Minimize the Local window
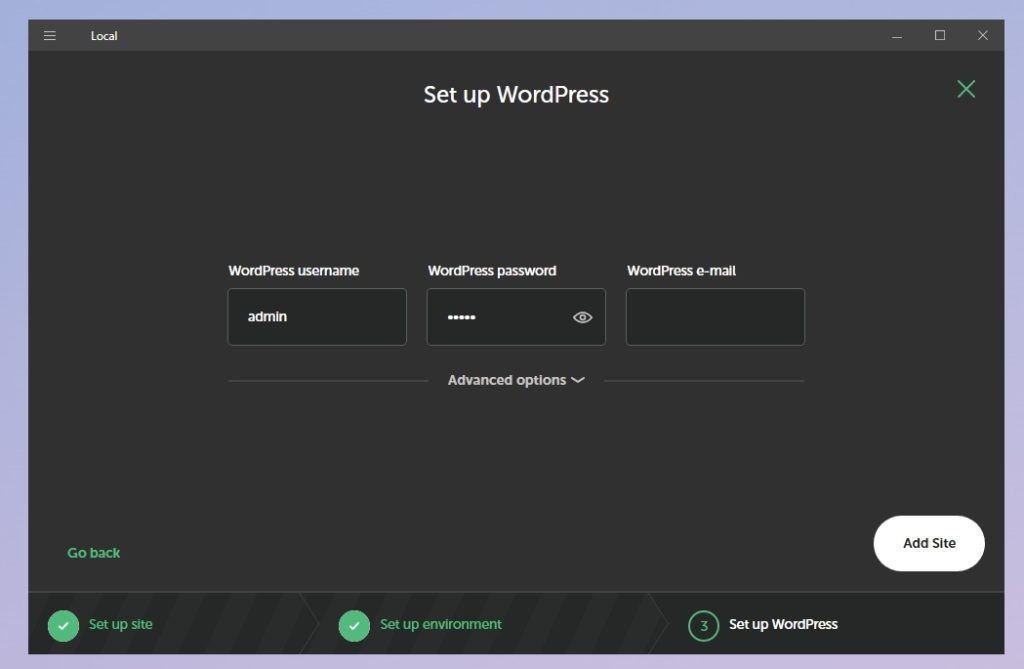Screen dimensions: 1024x669 (897, 36)
